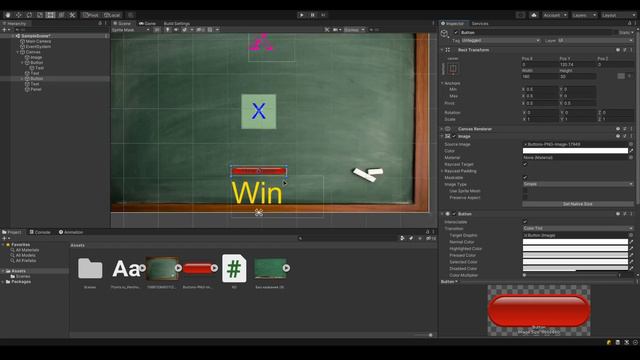Screen dimensions: 640x360
Task: Select the Hand tool in the toolbar
Action: [x=8, y=15]
